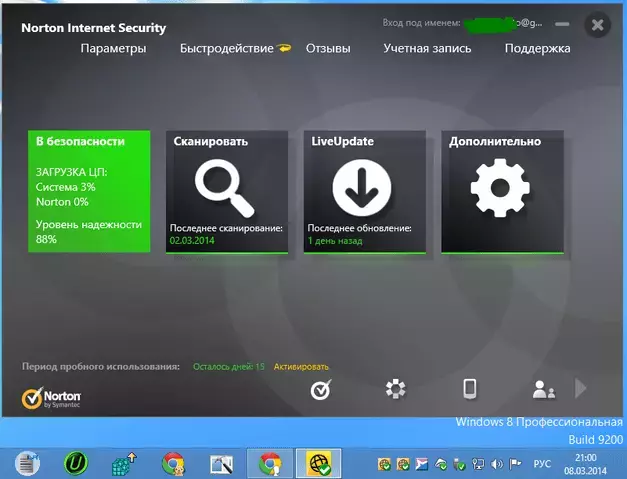Click the Активировать link

coord(301,367)
